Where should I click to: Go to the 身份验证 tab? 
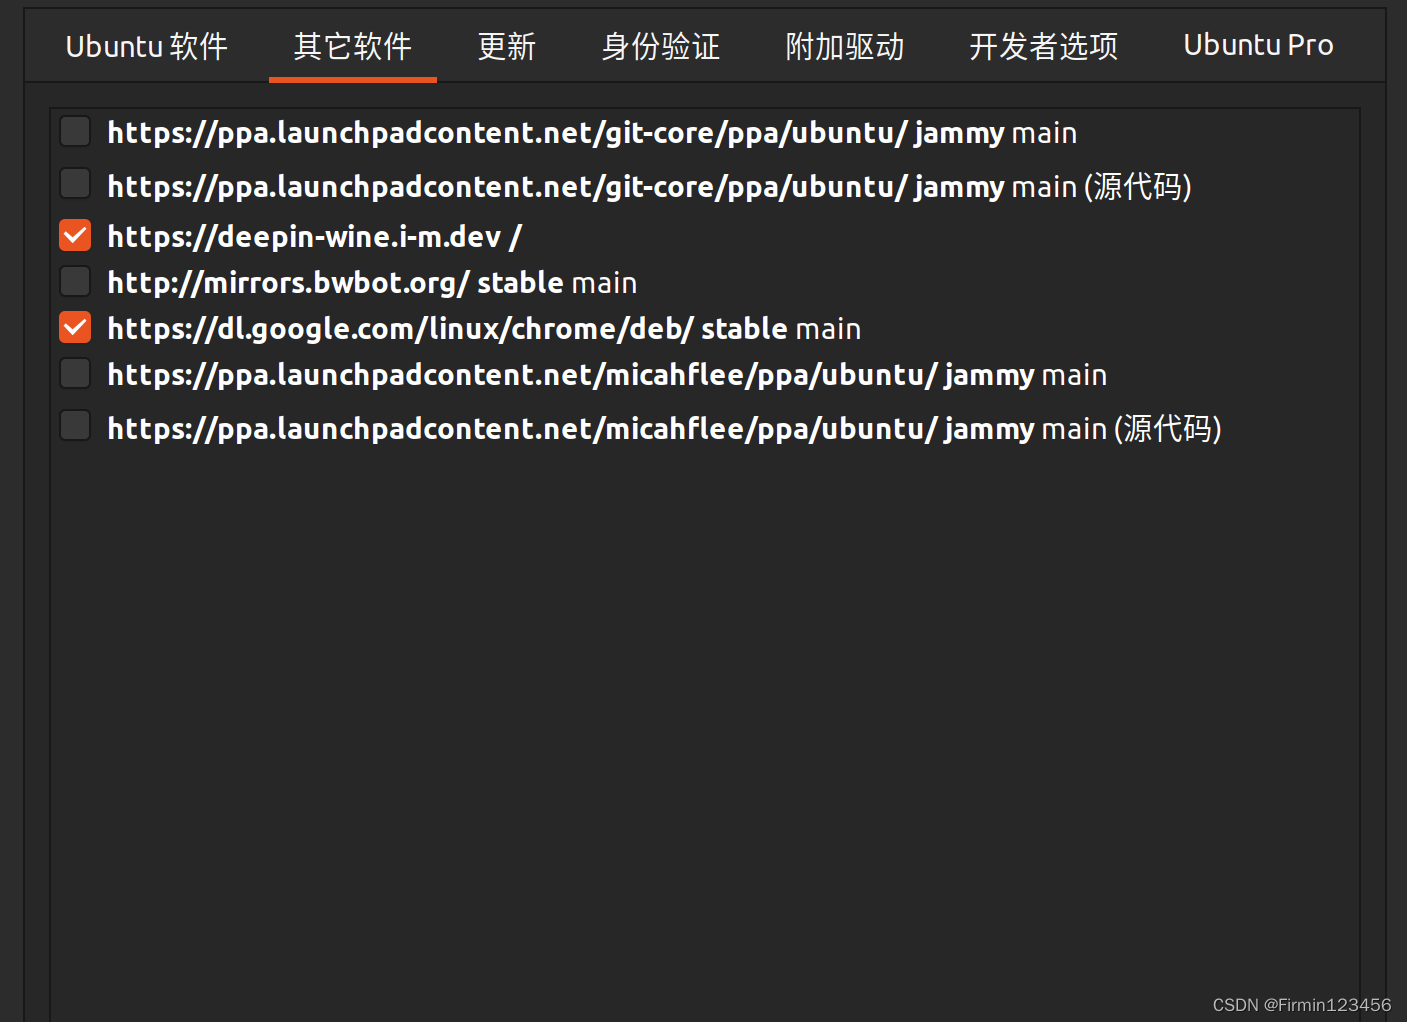coord(661,46)
